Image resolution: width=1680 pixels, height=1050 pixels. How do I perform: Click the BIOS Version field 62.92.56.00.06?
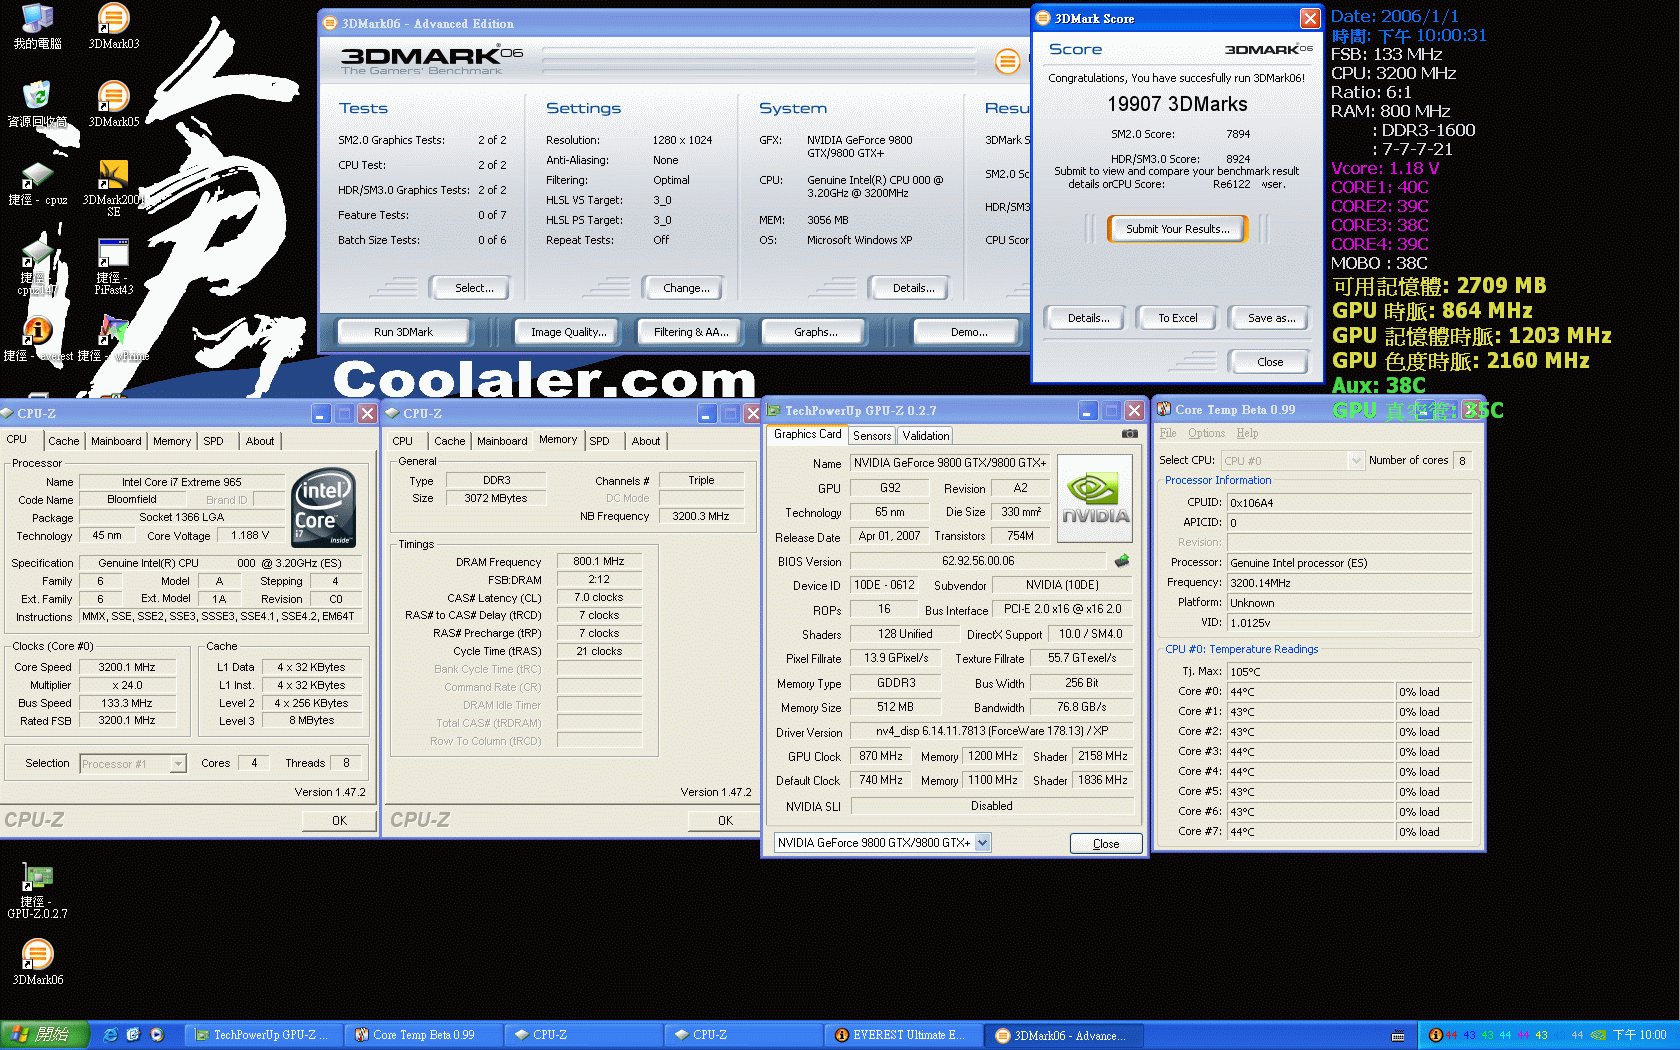pyautogui.click(x=978, y=561)
